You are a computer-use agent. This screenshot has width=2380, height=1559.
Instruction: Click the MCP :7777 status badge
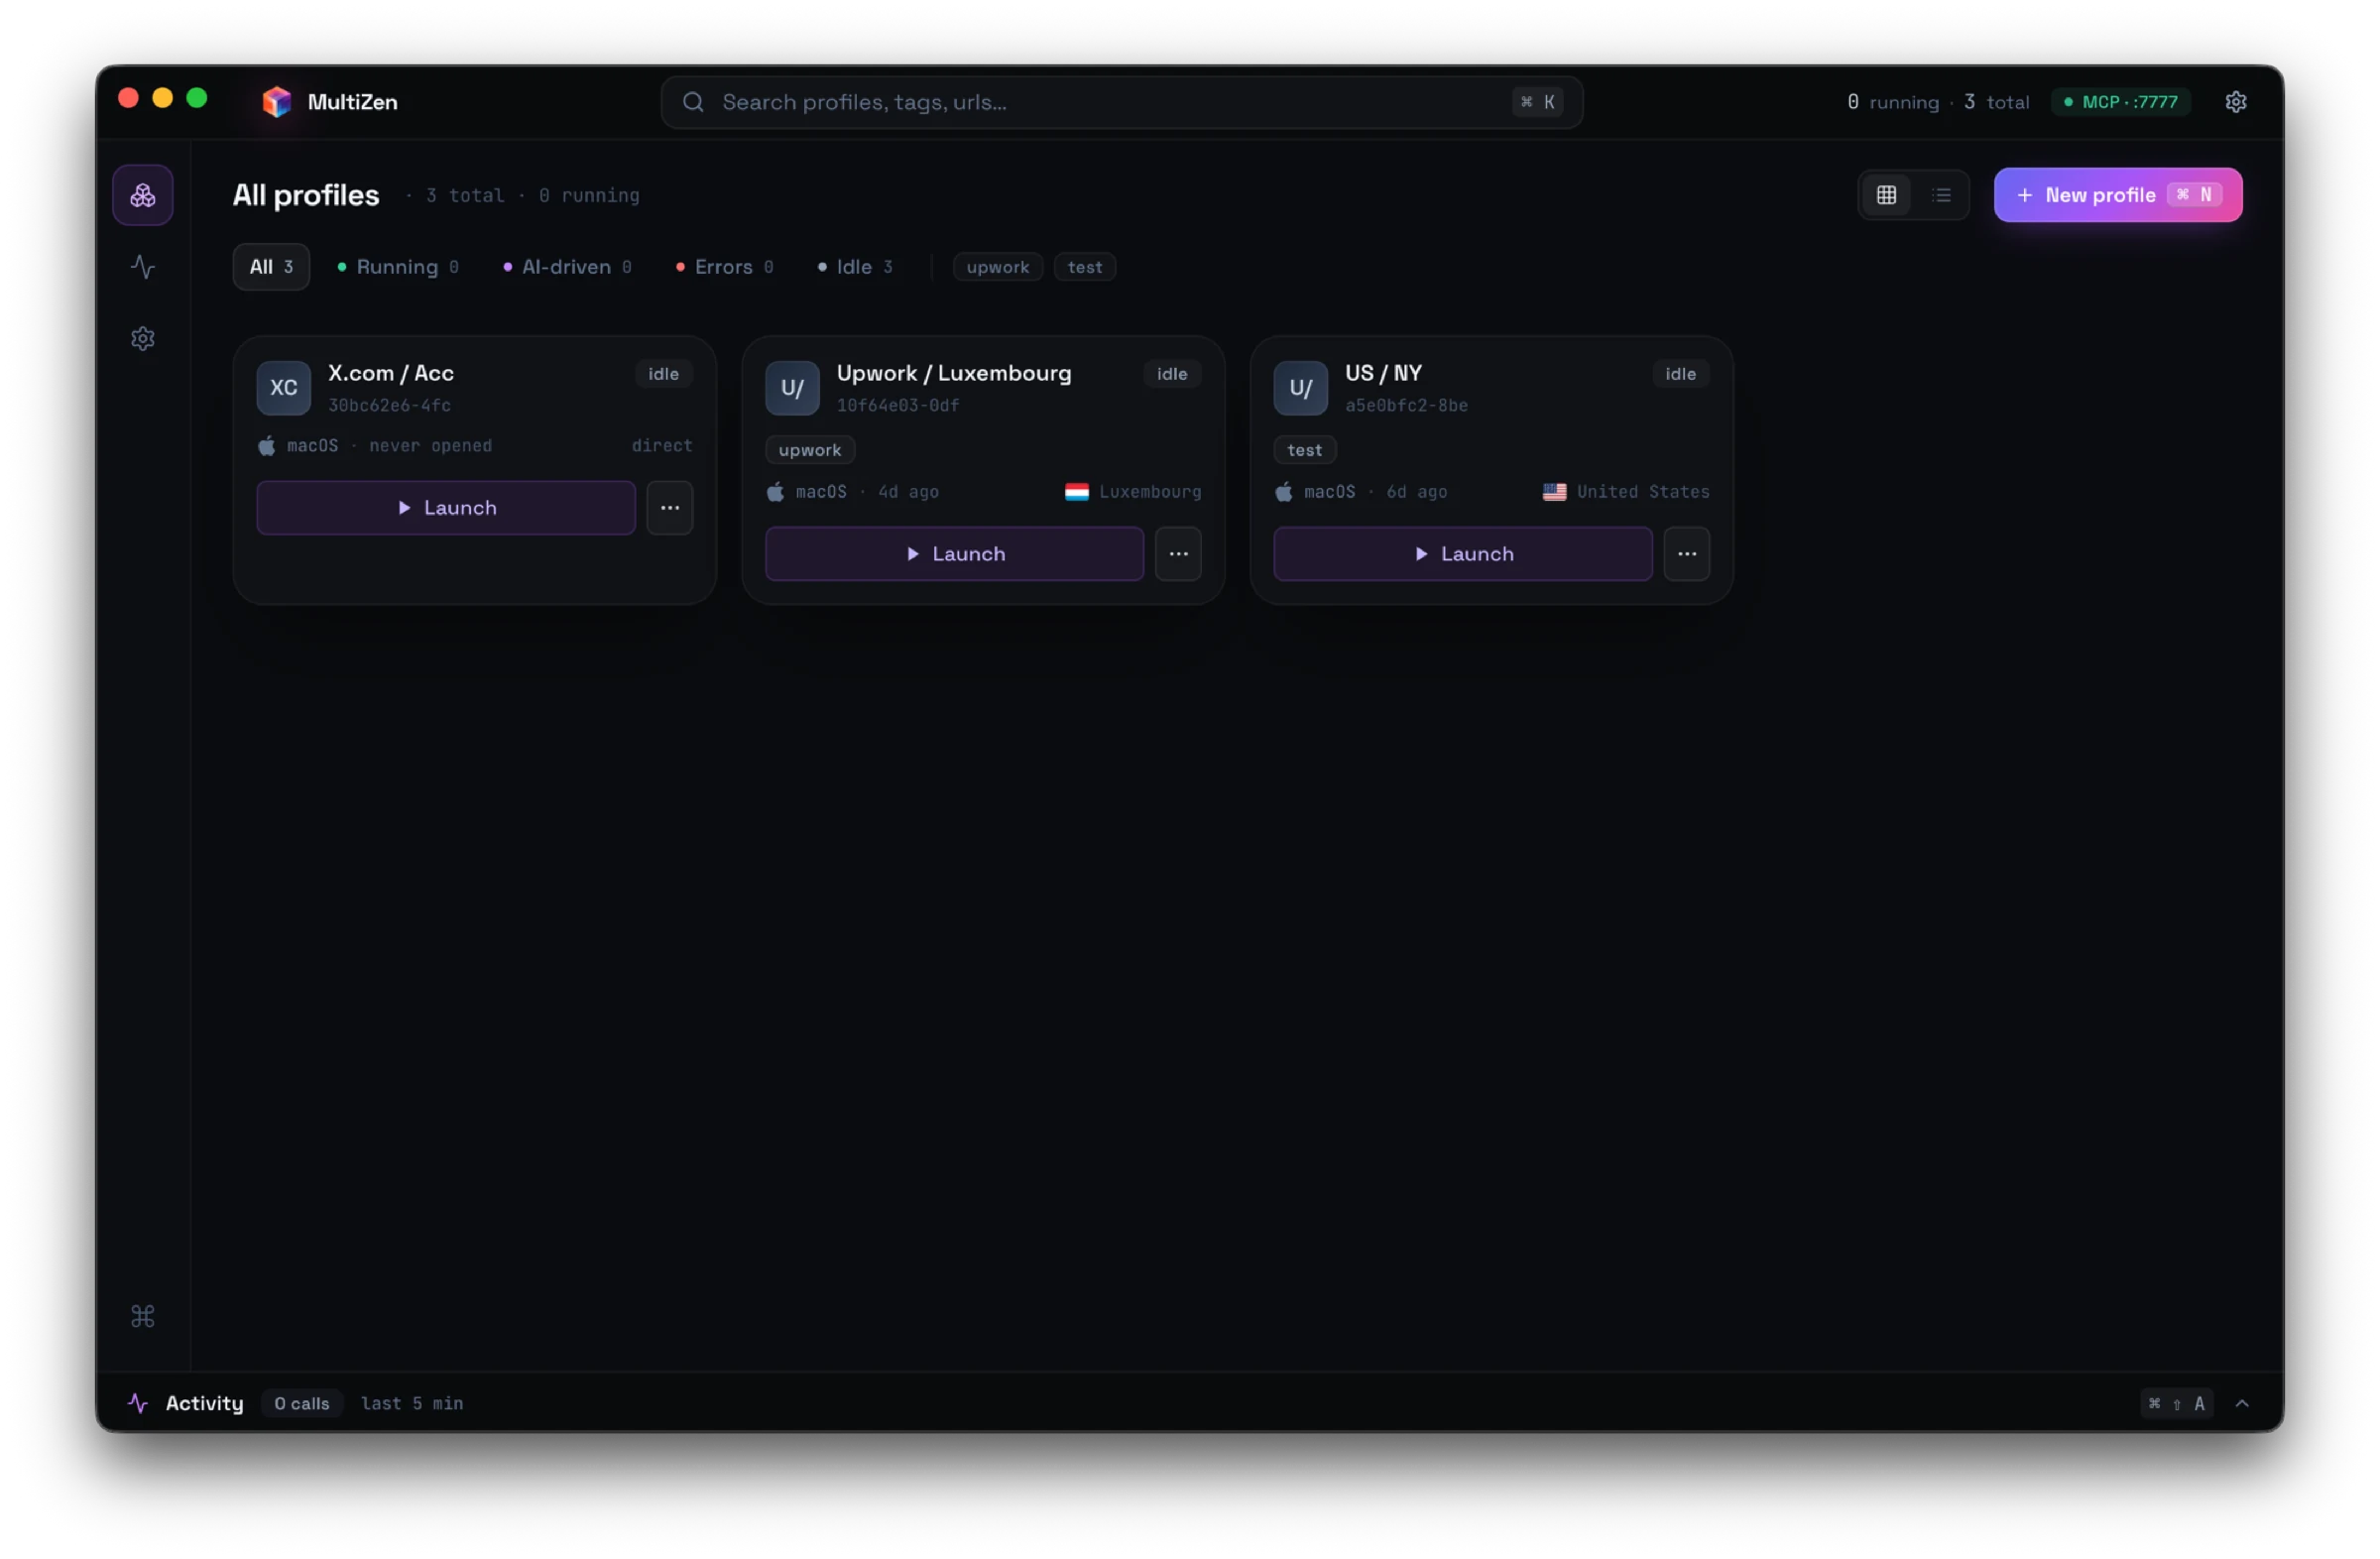(x=2121, y=102)
